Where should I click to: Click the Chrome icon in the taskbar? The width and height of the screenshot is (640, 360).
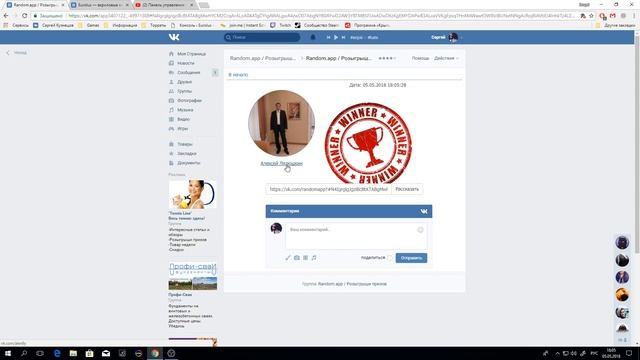(155, 353)
